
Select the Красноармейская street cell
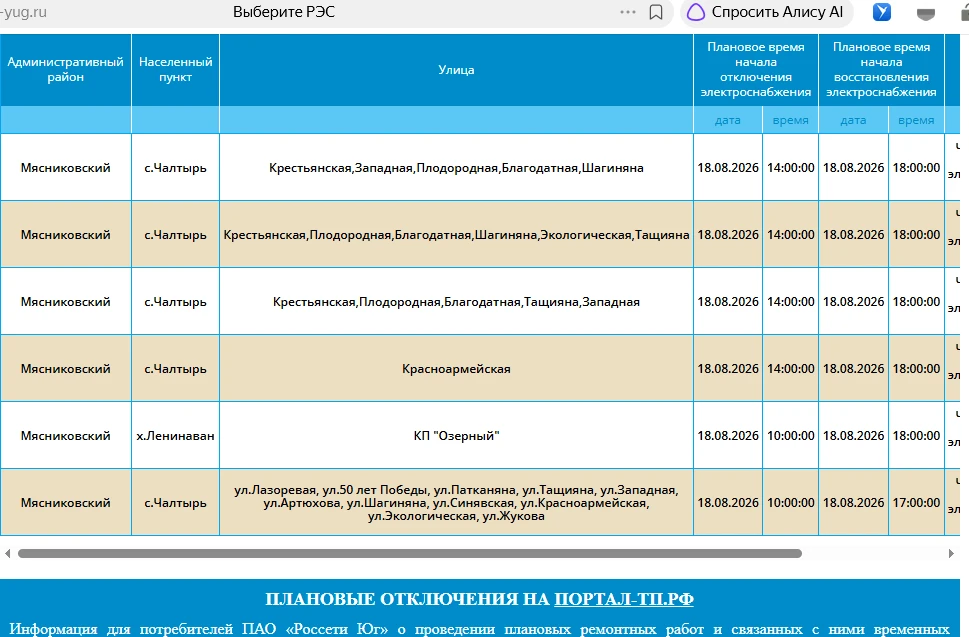point(456,369)
